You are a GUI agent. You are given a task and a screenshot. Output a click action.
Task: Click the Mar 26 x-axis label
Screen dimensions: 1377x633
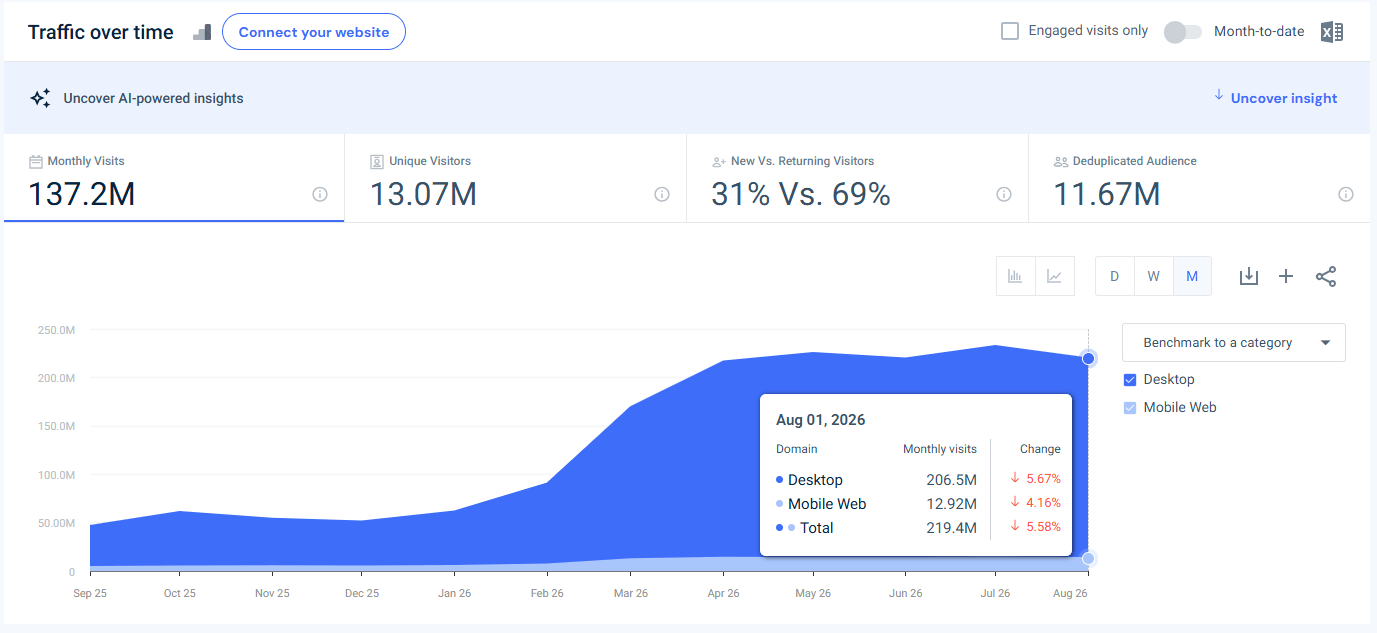point(631,594)
